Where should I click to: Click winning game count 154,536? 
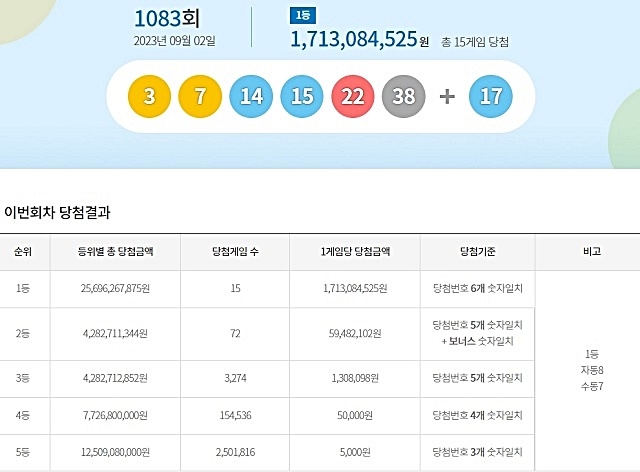[236, 416]
